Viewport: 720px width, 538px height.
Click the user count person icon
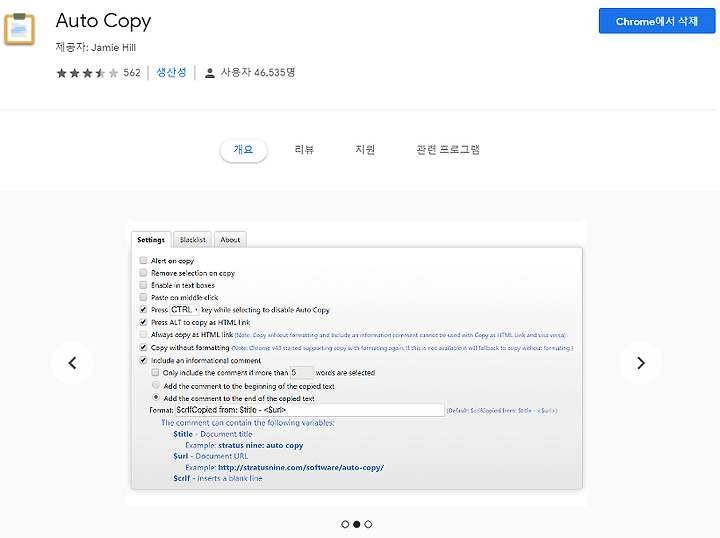209,73
